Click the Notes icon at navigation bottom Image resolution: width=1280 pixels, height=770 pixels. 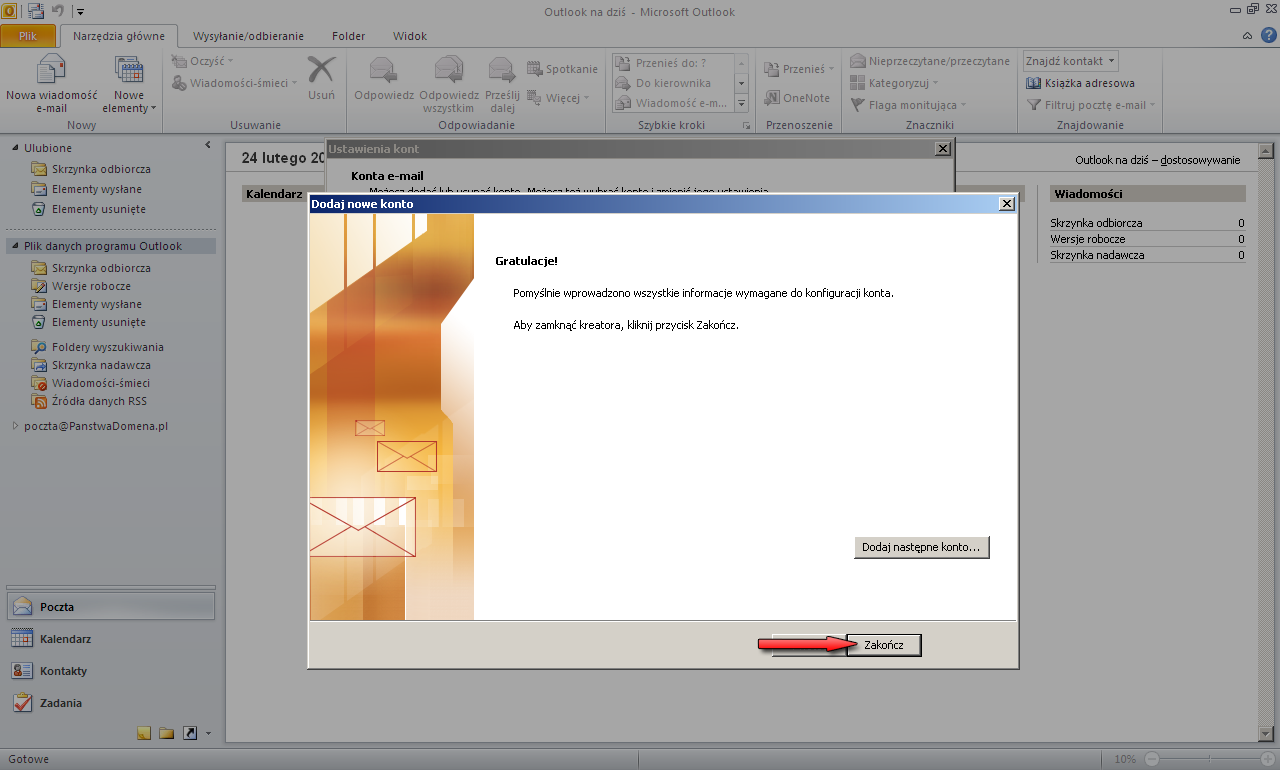click(144, 733)
